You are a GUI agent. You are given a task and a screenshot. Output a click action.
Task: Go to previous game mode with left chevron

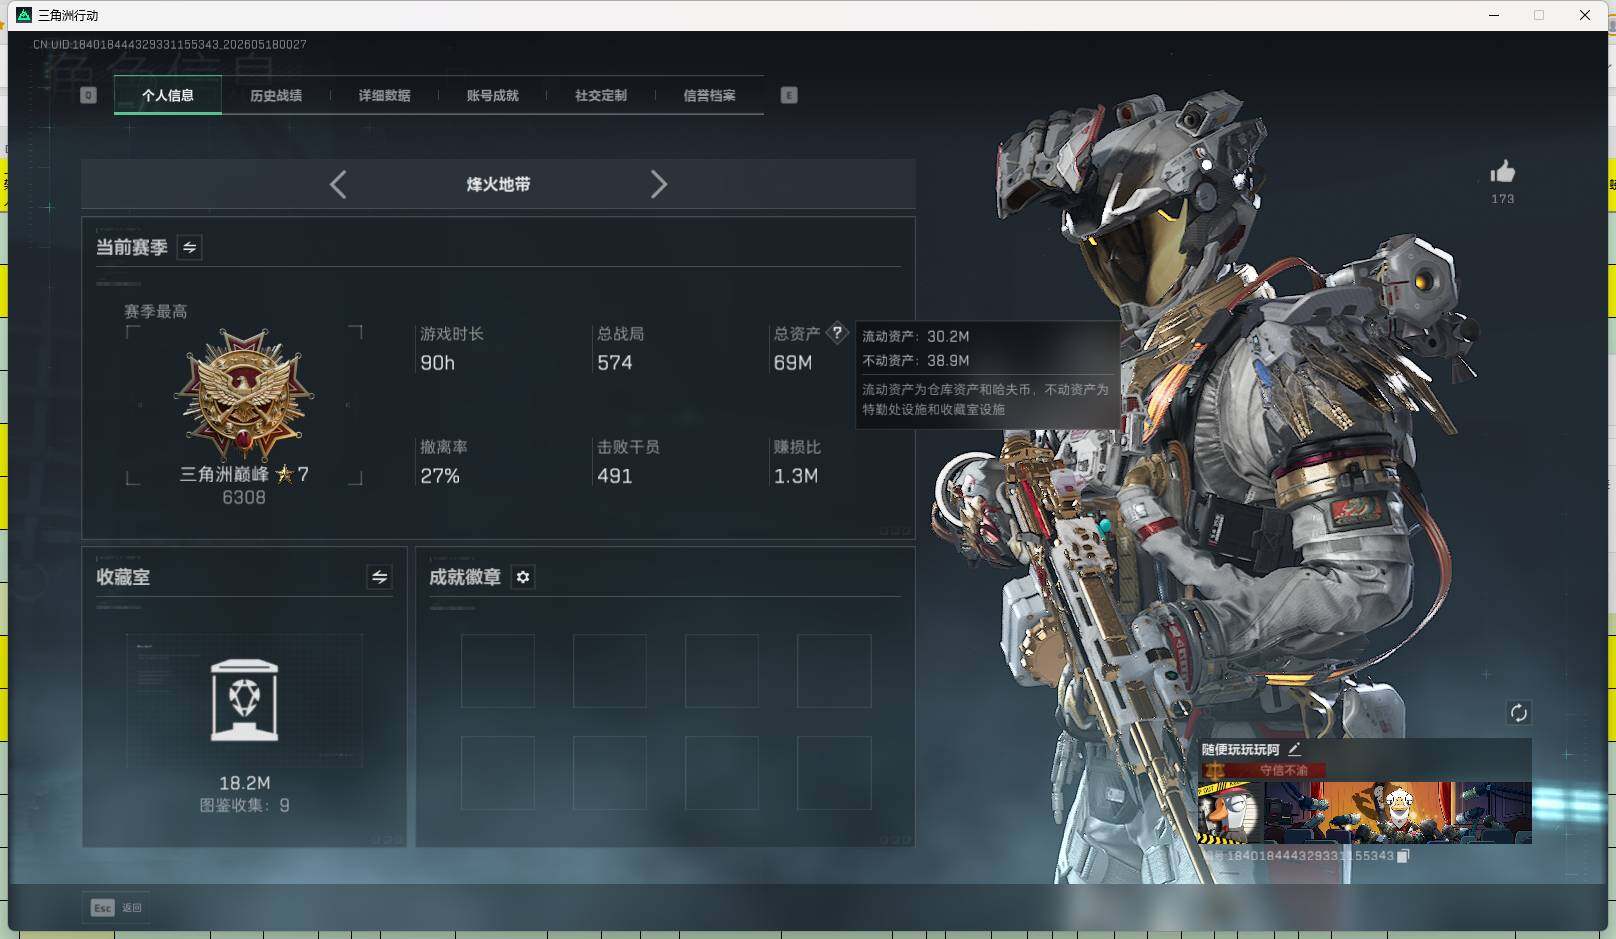[338, 184]
